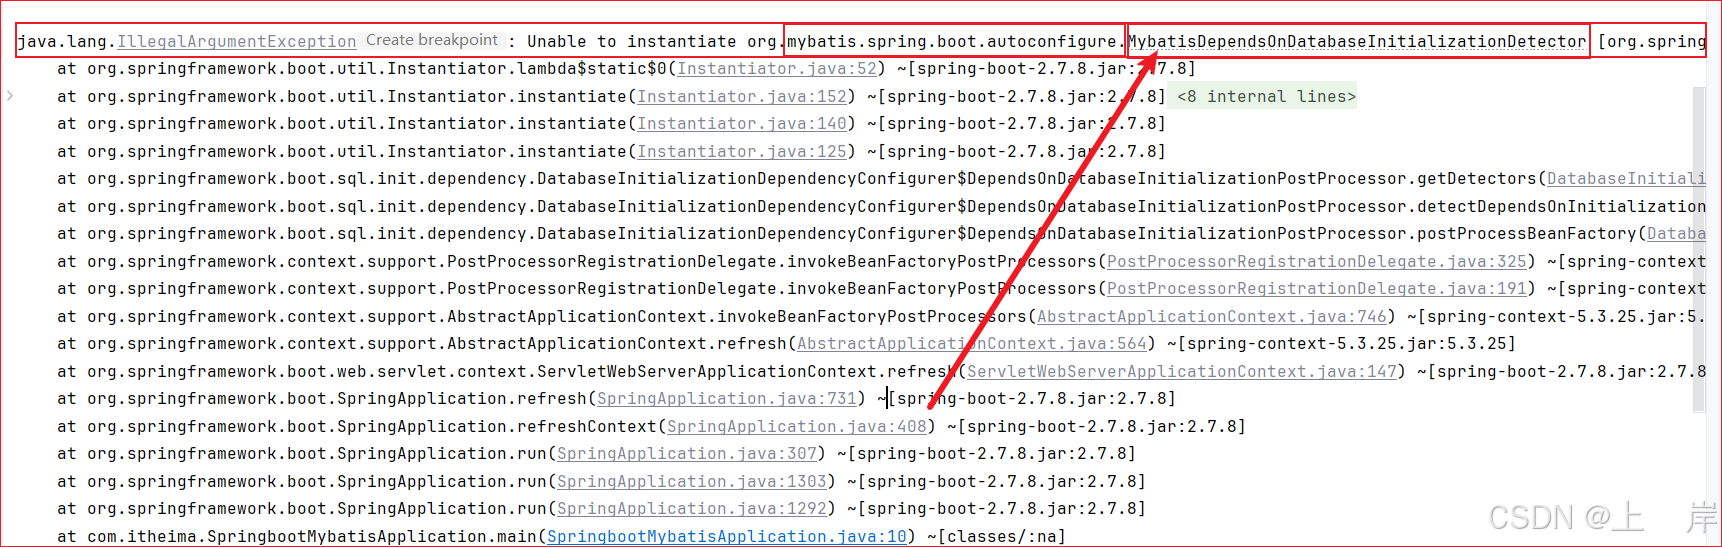Click 'mybatis.spring.boot.autoconfigure.' package text
The height and width of the screenshot is (547, 1722).
tap(957, 42)
